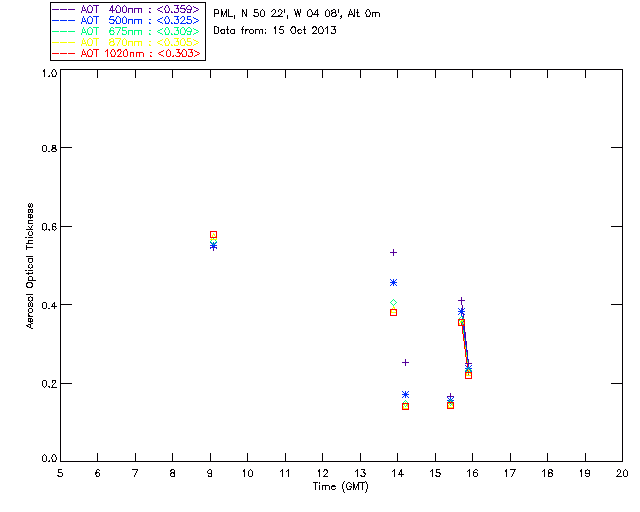Click the 0.8 y-axis tick label

[49, 148]
